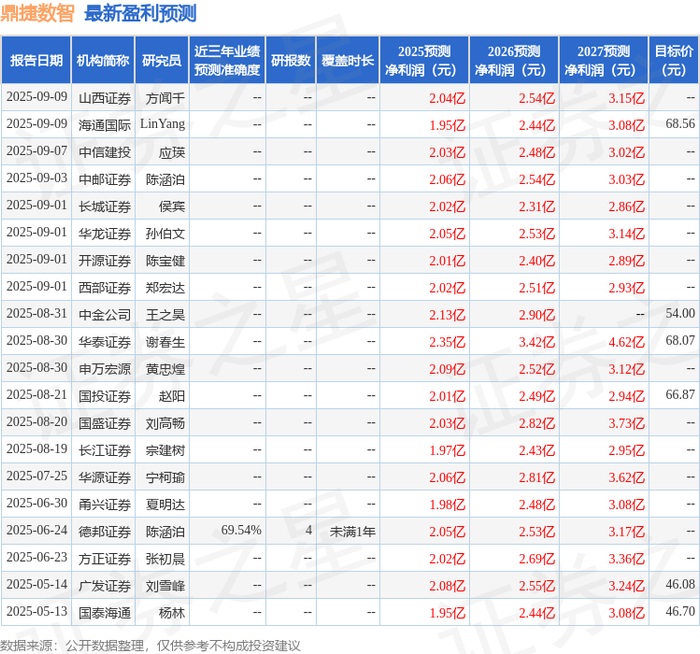
Task: Select 华泰证券 2027 profit 4.62亿
Action: (x=626, y=342)
